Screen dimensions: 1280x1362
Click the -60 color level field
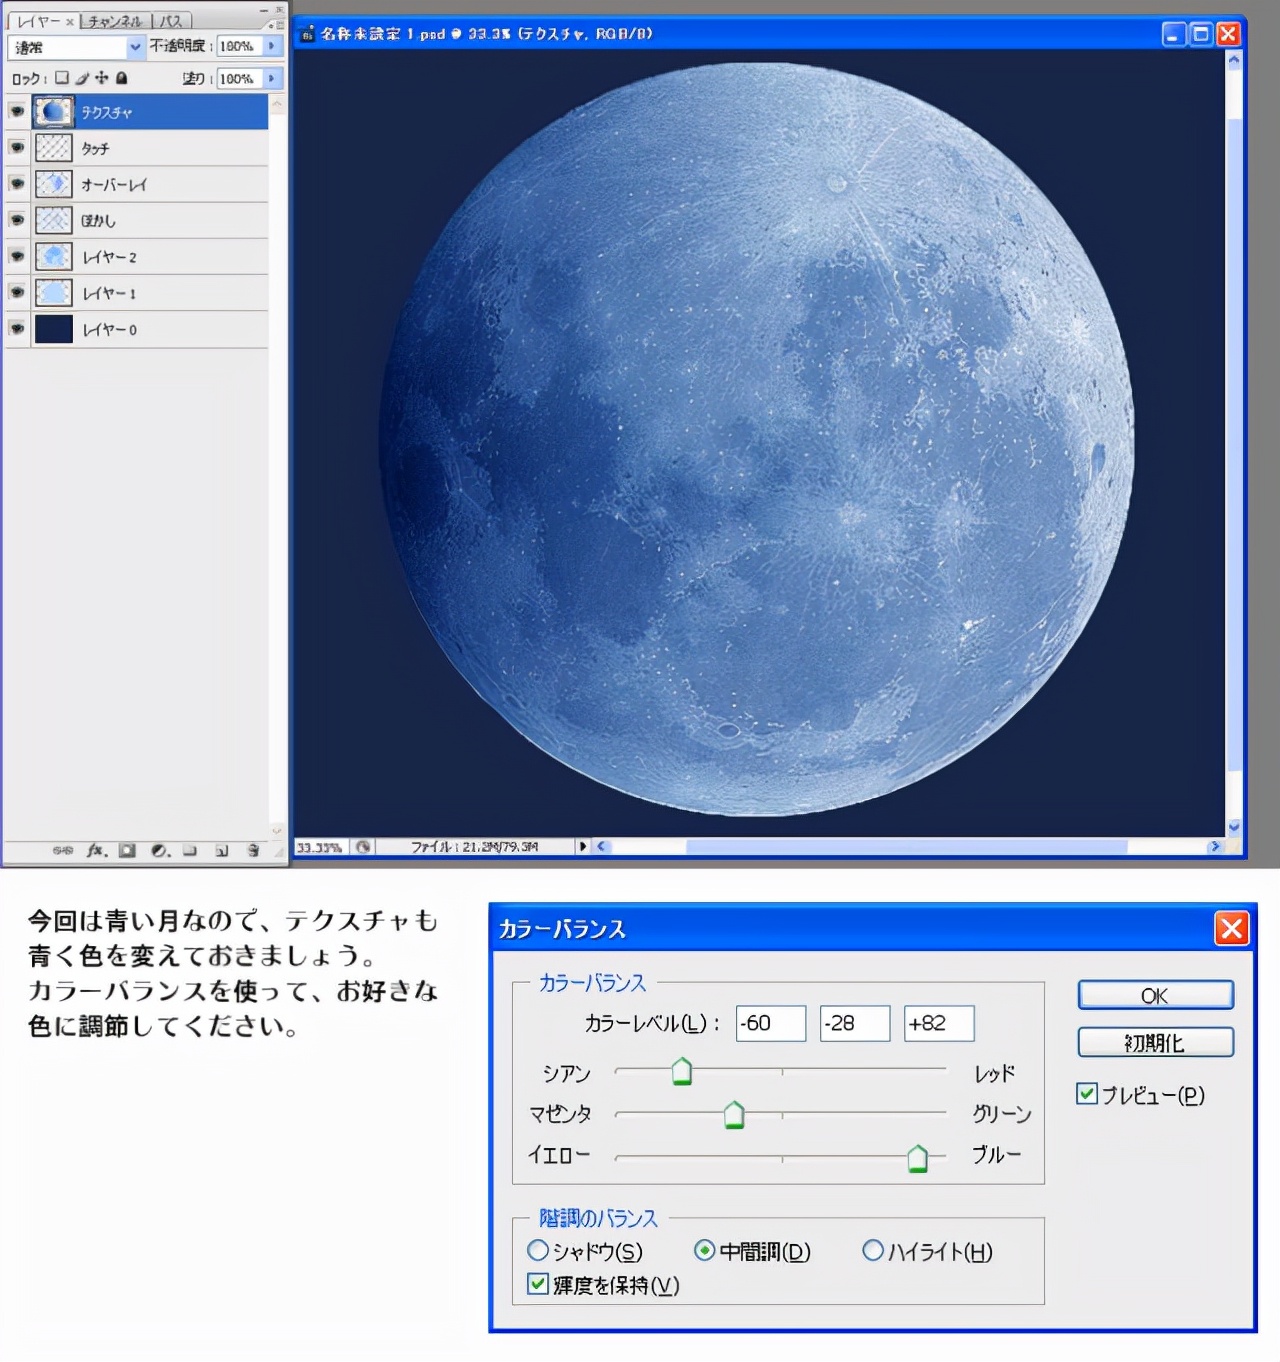tap(771, 1023)
